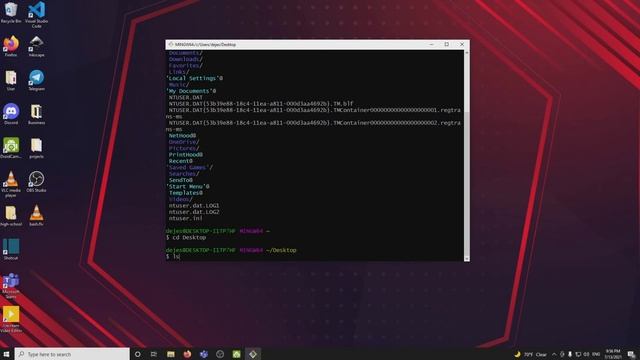Open Microsoft Teams from the taskbar

point(204,354)
